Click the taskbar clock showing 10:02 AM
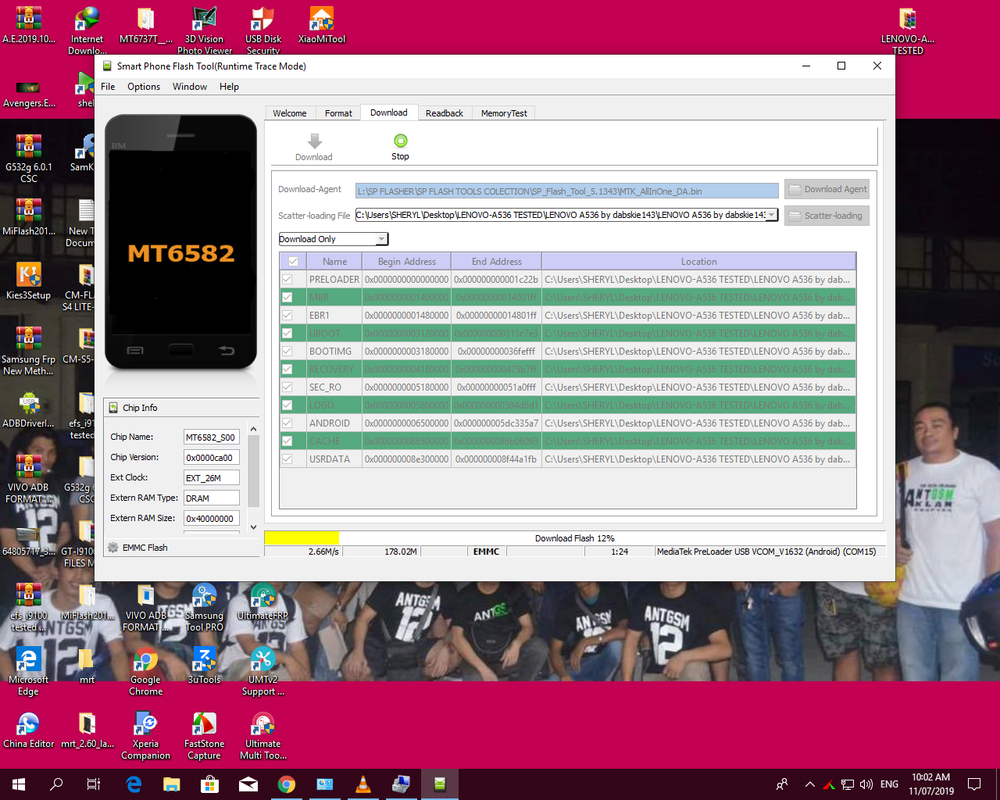Screen dimensions: 1000x800 coord(930,784)
